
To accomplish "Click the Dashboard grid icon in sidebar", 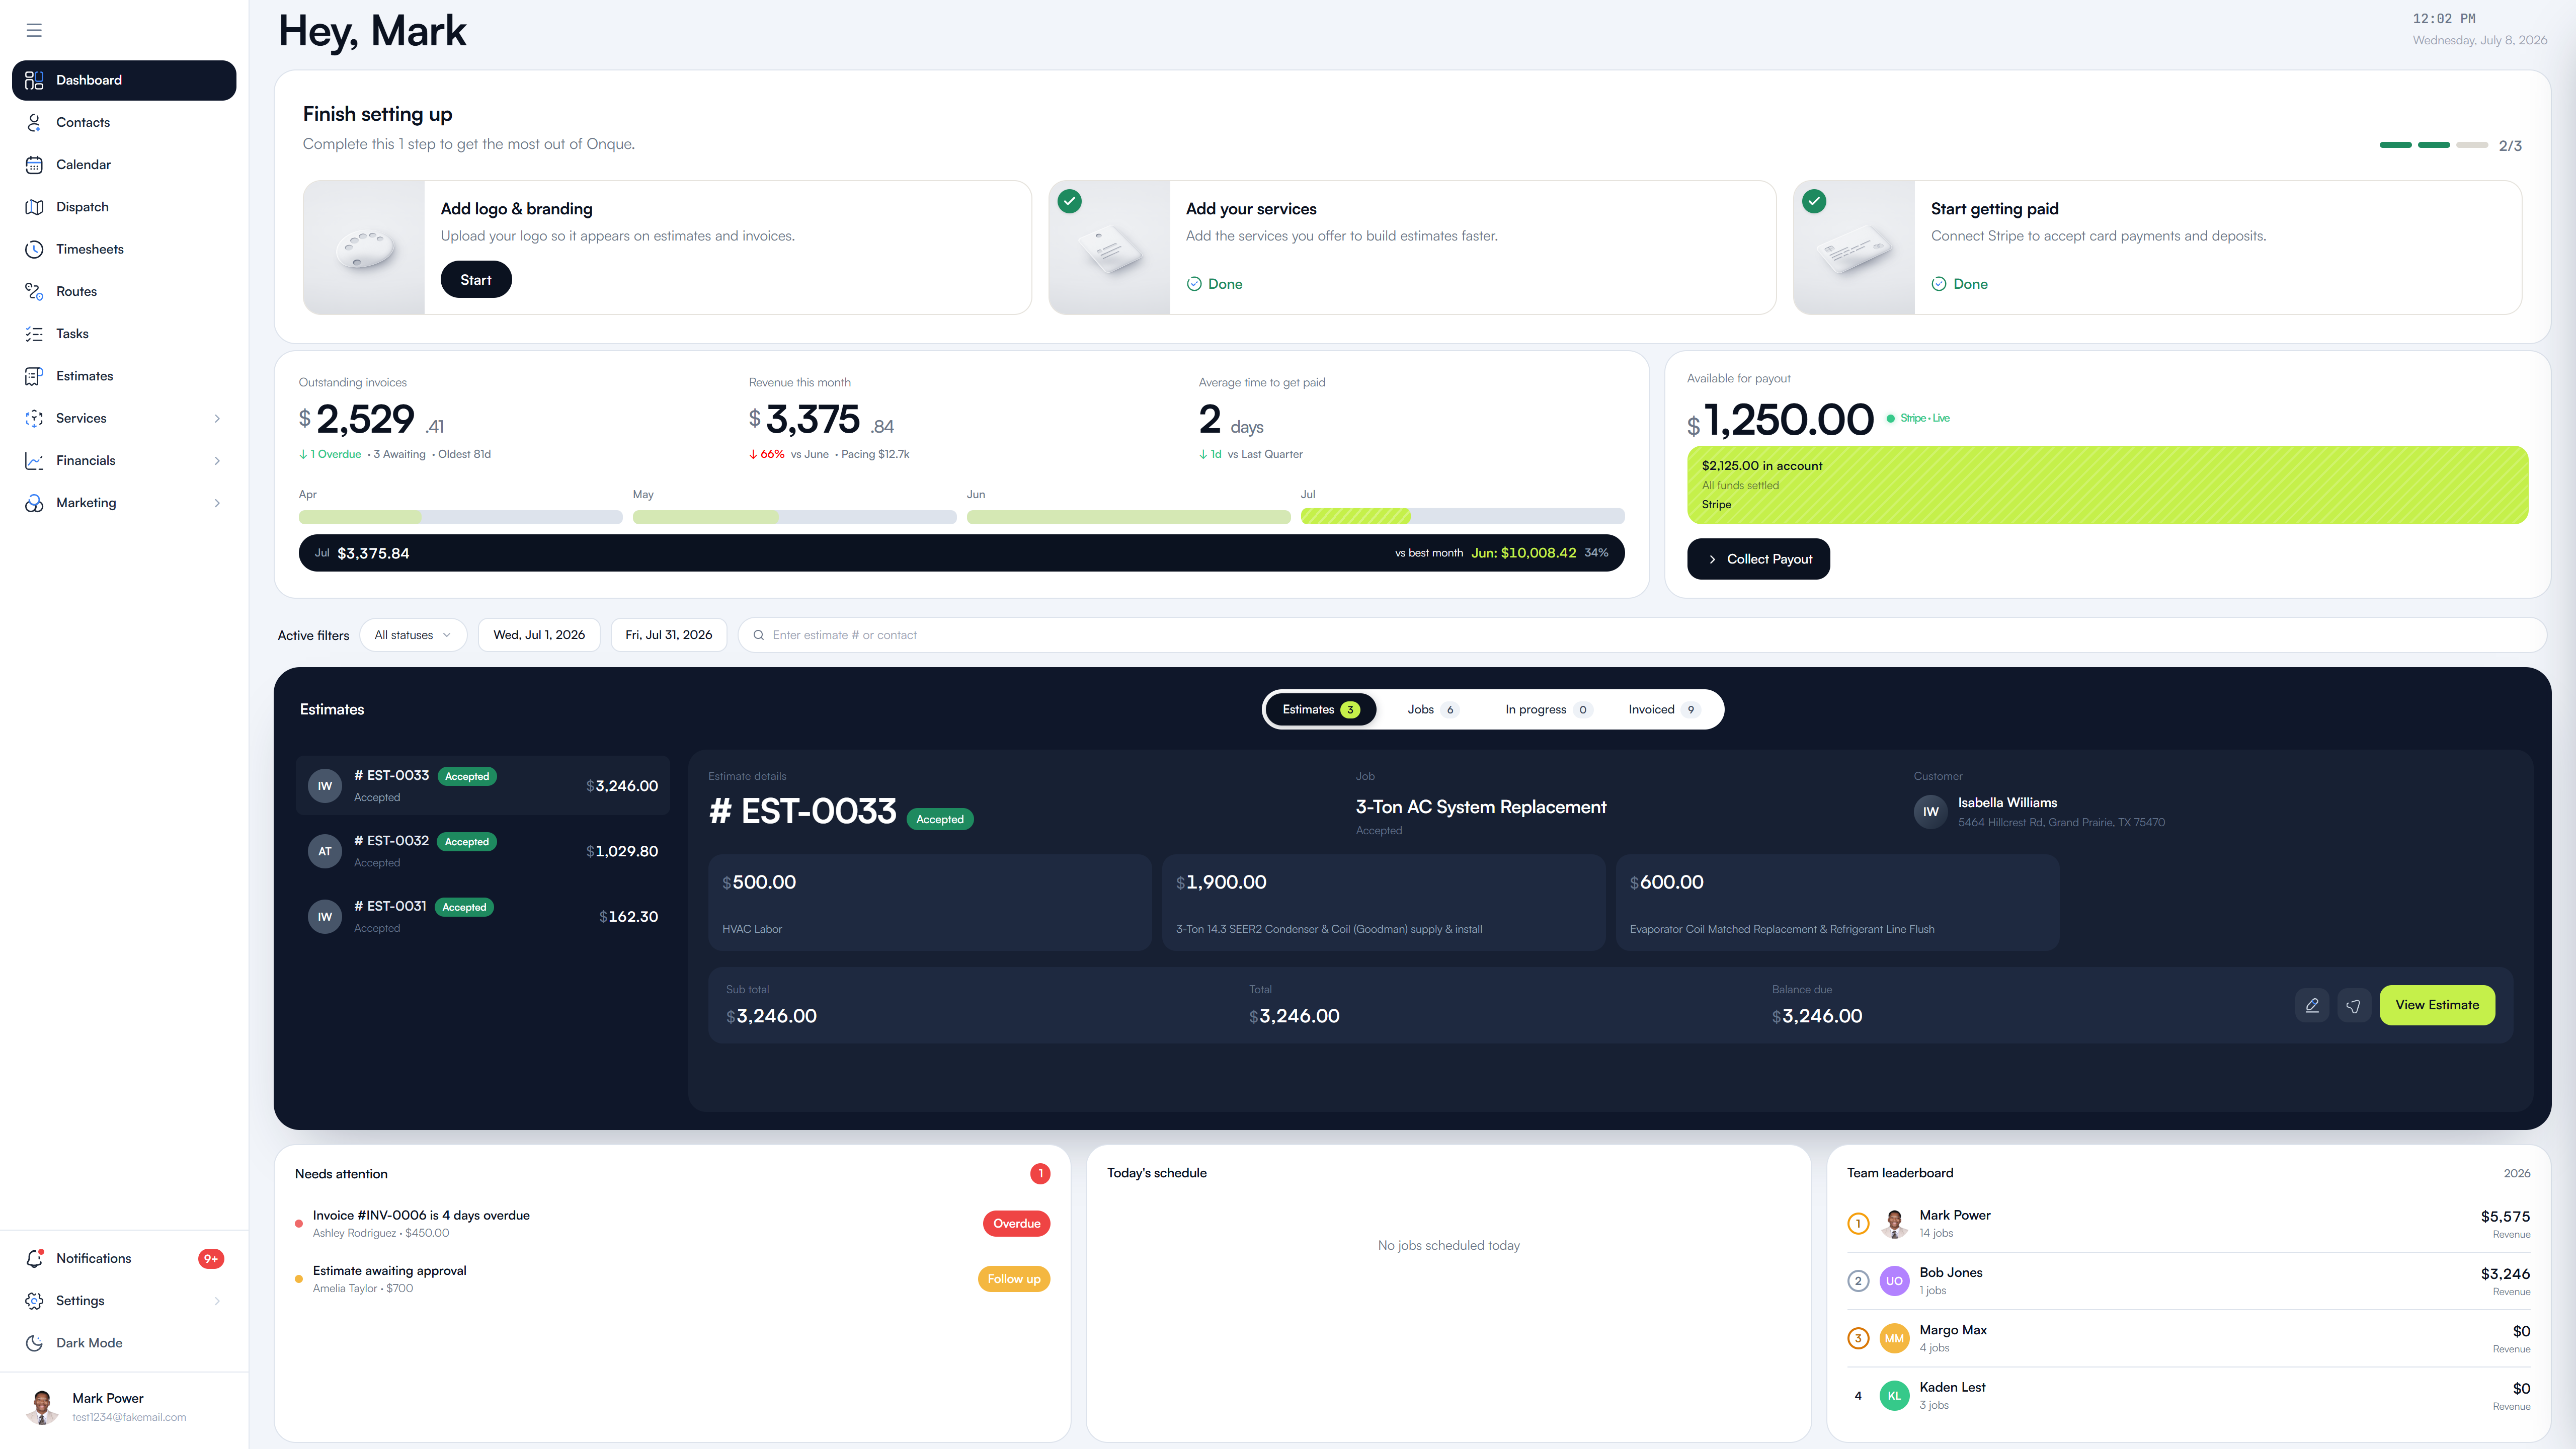I will pos(34,80).
